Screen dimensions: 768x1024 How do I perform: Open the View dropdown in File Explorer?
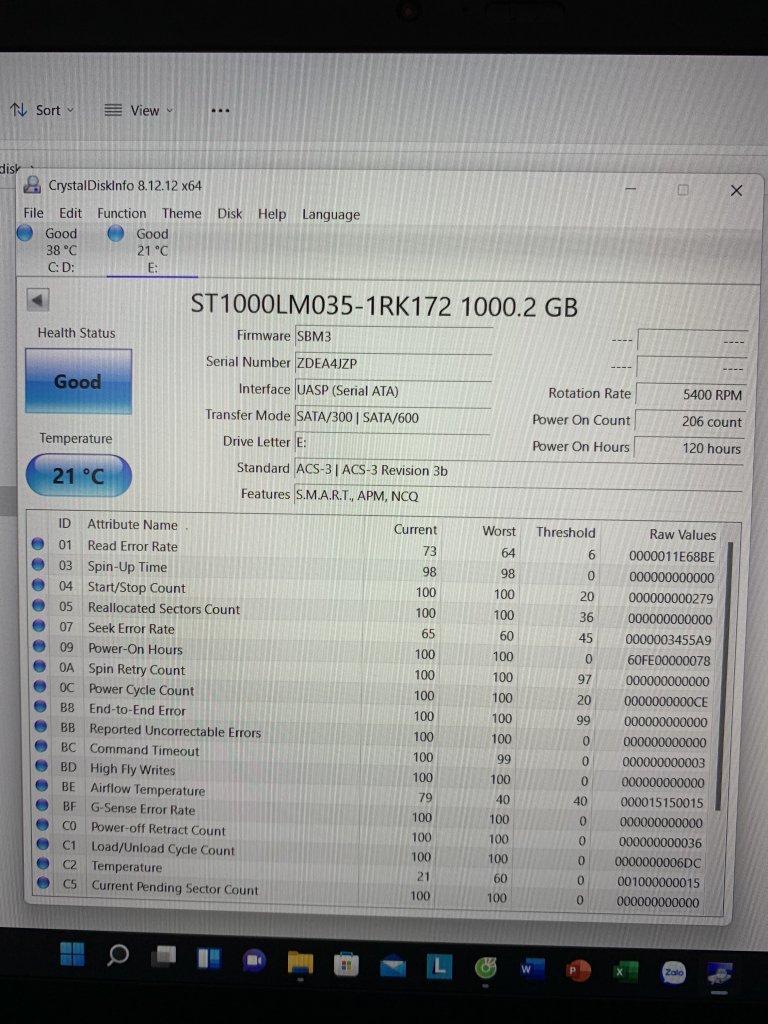tap(138, 110)
